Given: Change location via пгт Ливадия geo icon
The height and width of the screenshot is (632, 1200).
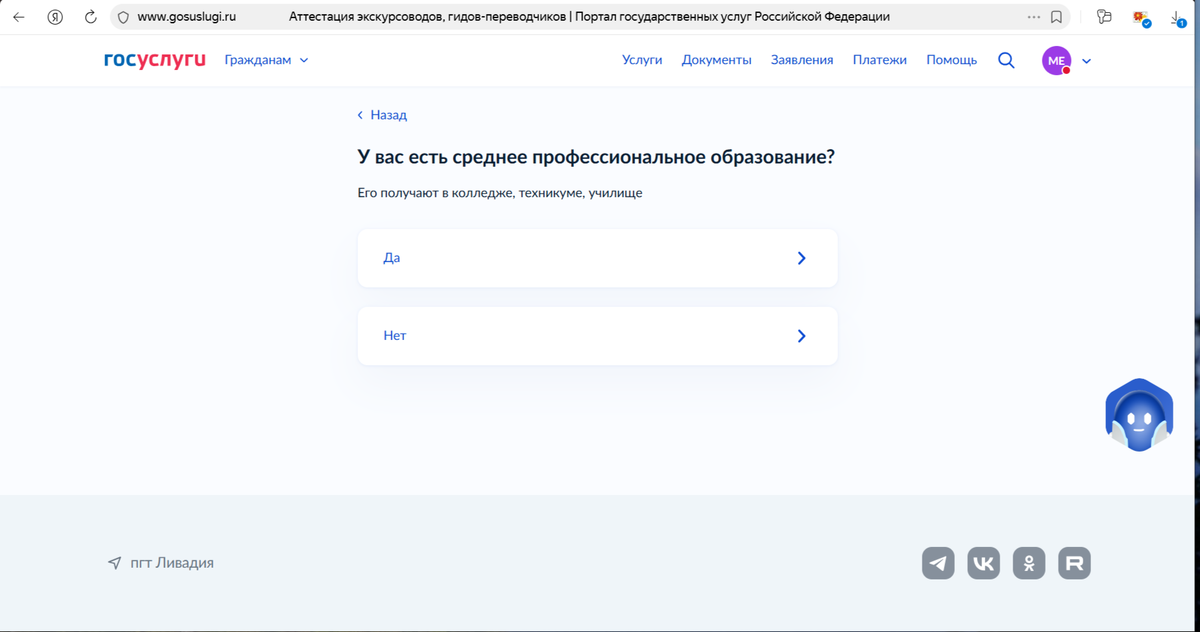Looking at the screenshot, I should (113, 562).
